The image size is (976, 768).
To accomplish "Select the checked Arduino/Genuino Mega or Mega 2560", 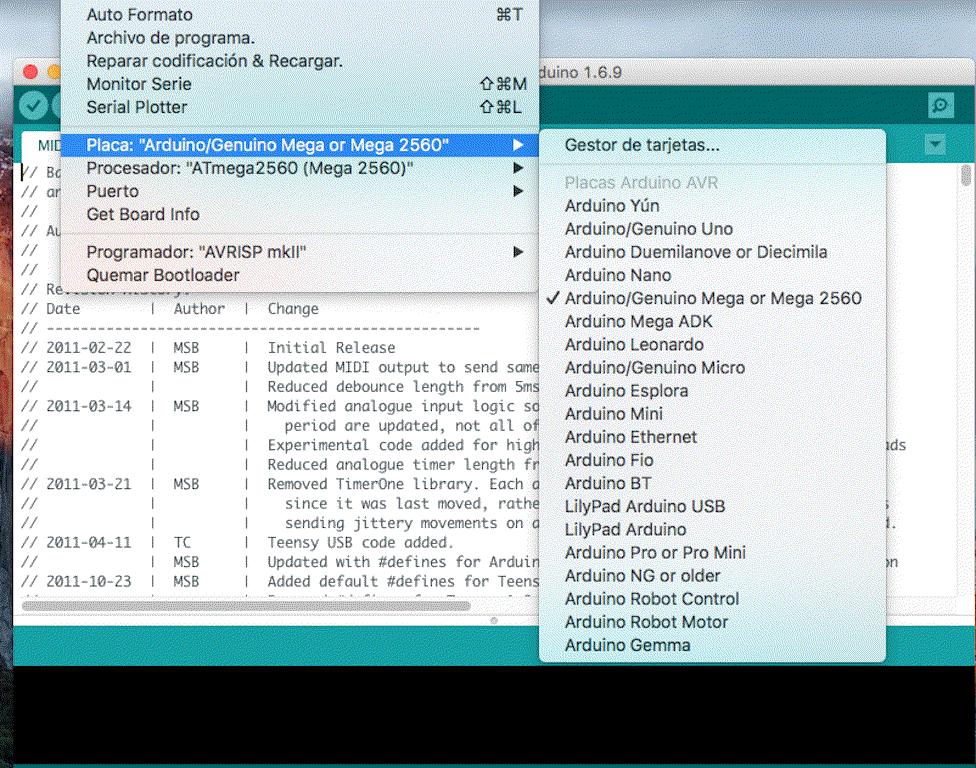I will [x=713, y=298].
